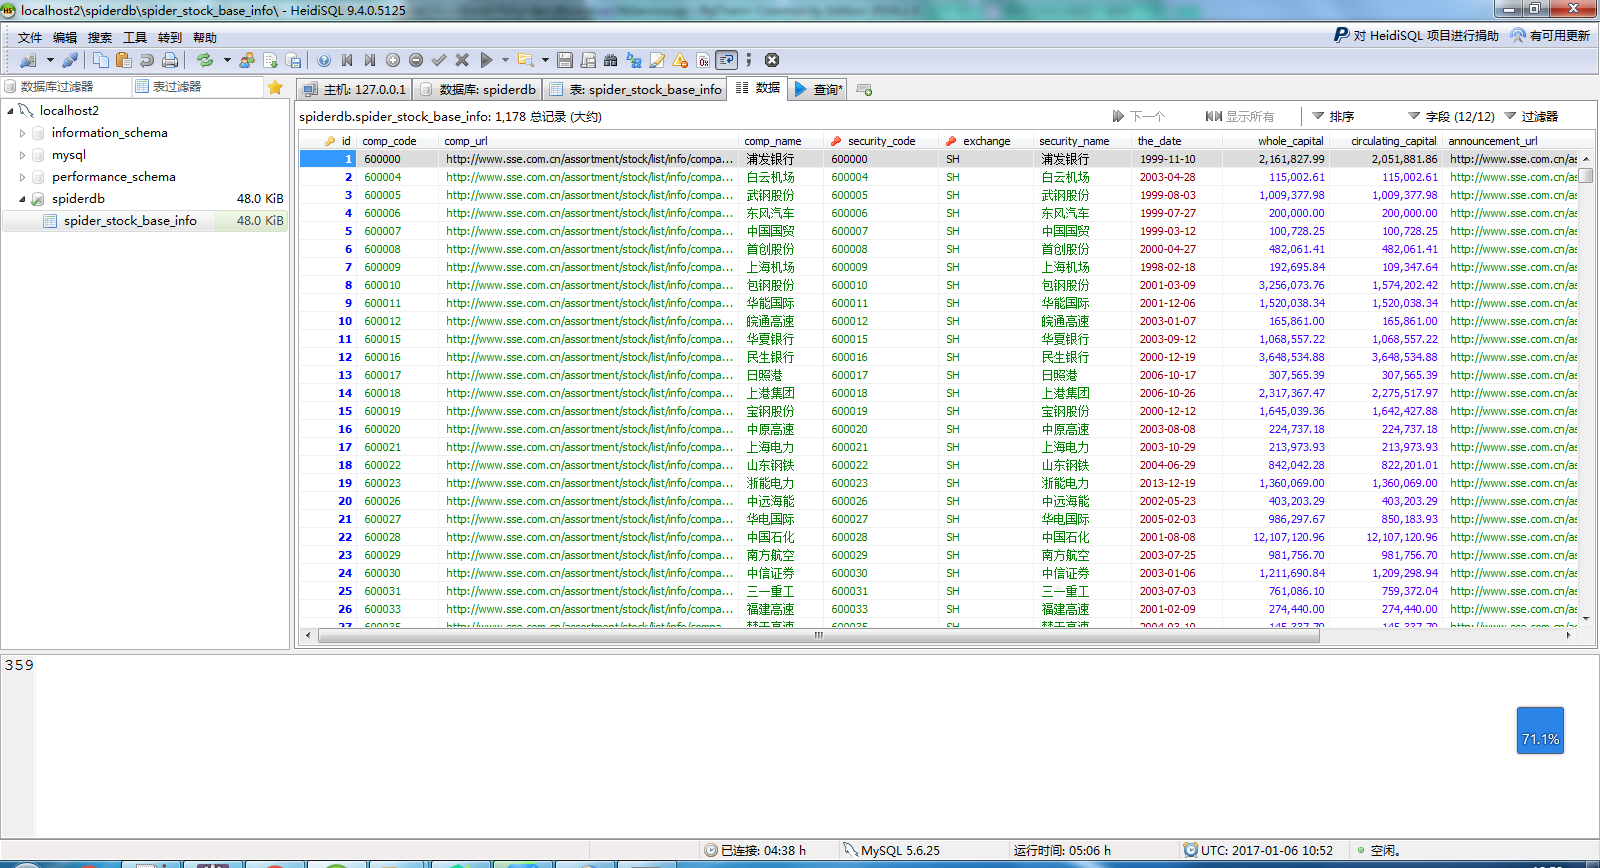Image resolution: width=1600 pixels, height=868 pixels.
Task: Click the stop query X circle icon
Action: click(772, 60)
